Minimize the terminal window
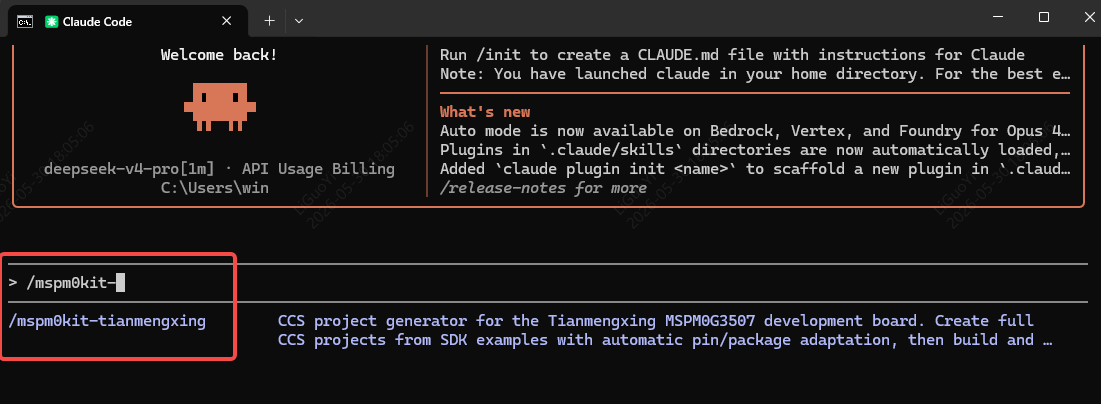Viewport: 1101px width, 404px height. point(996,18)
